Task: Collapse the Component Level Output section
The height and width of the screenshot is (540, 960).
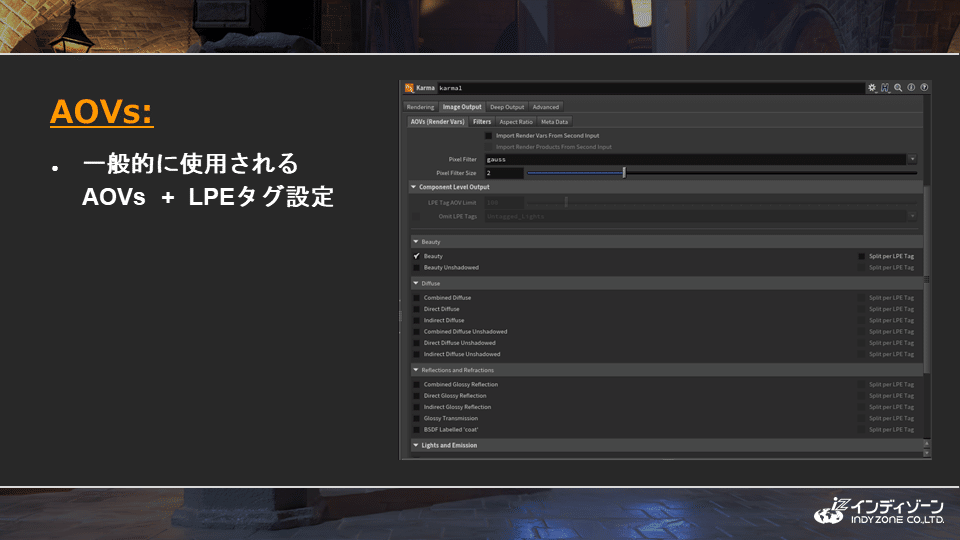Action: click(x=413, y=187)
